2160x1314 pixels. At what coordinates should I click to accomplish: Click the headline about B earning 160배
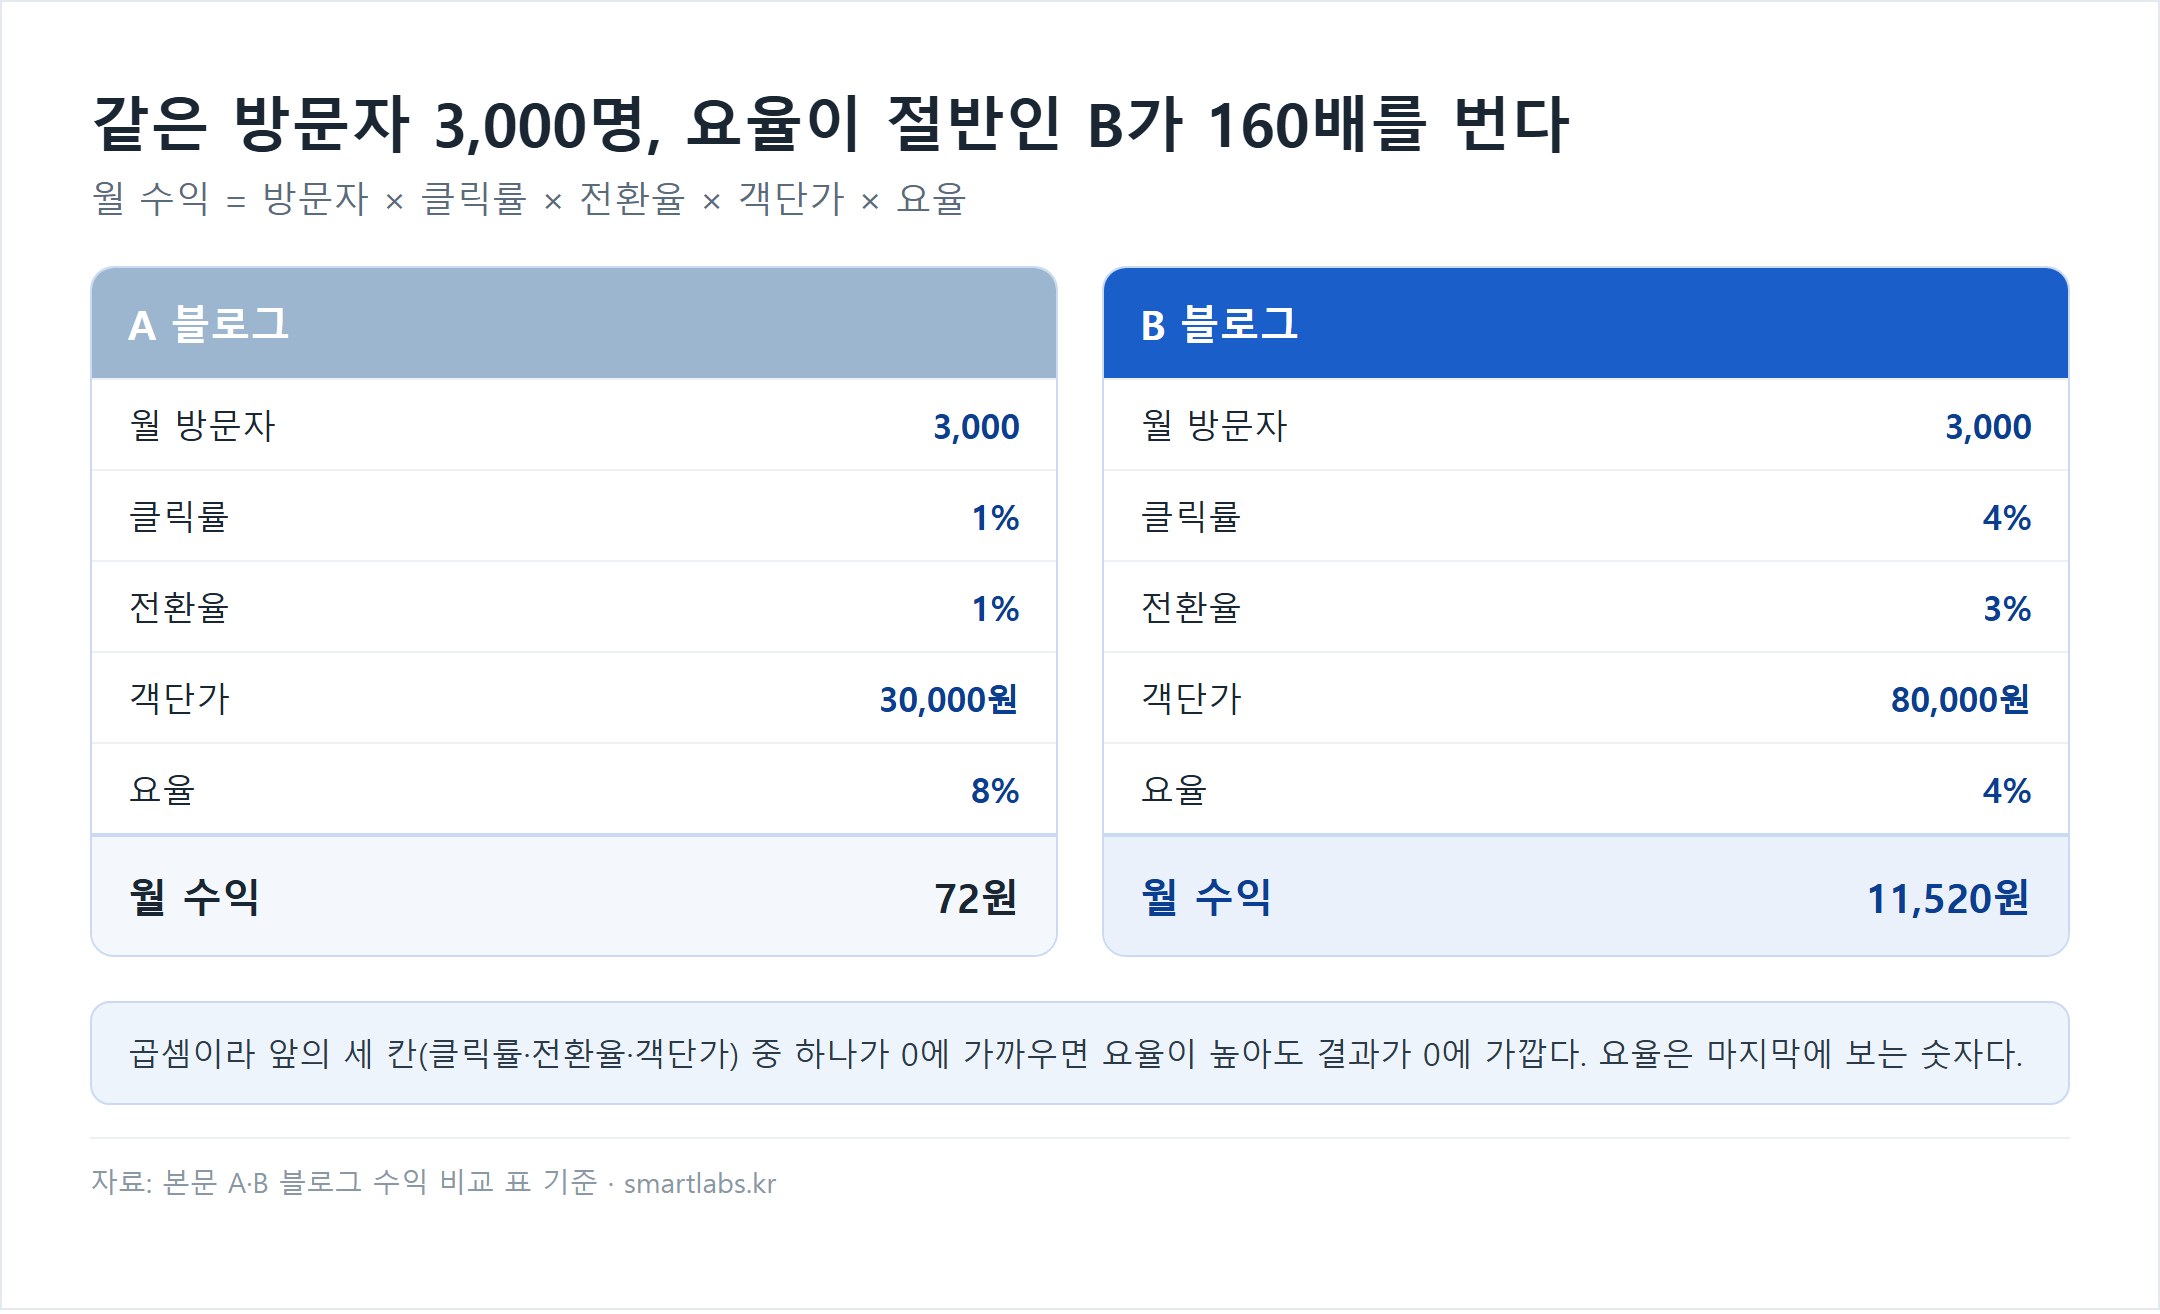click(x=830, y=125)
